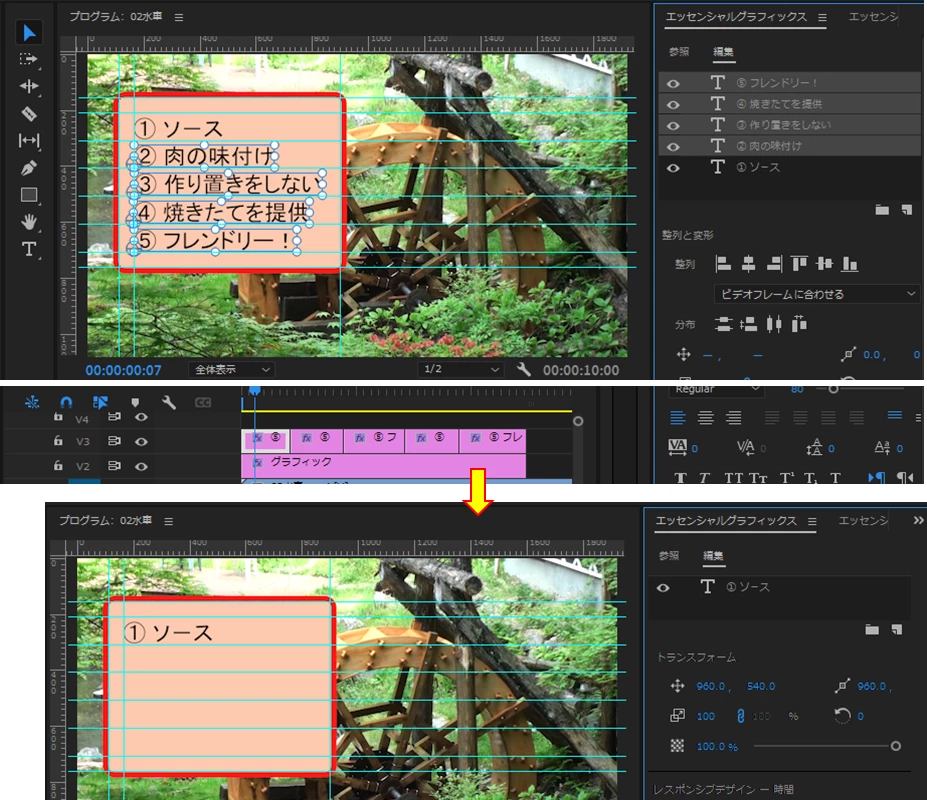This screenshot has width=927, height=800.
Task: Select the ⑤フレ clip on V3
Action: coord(492,441)
